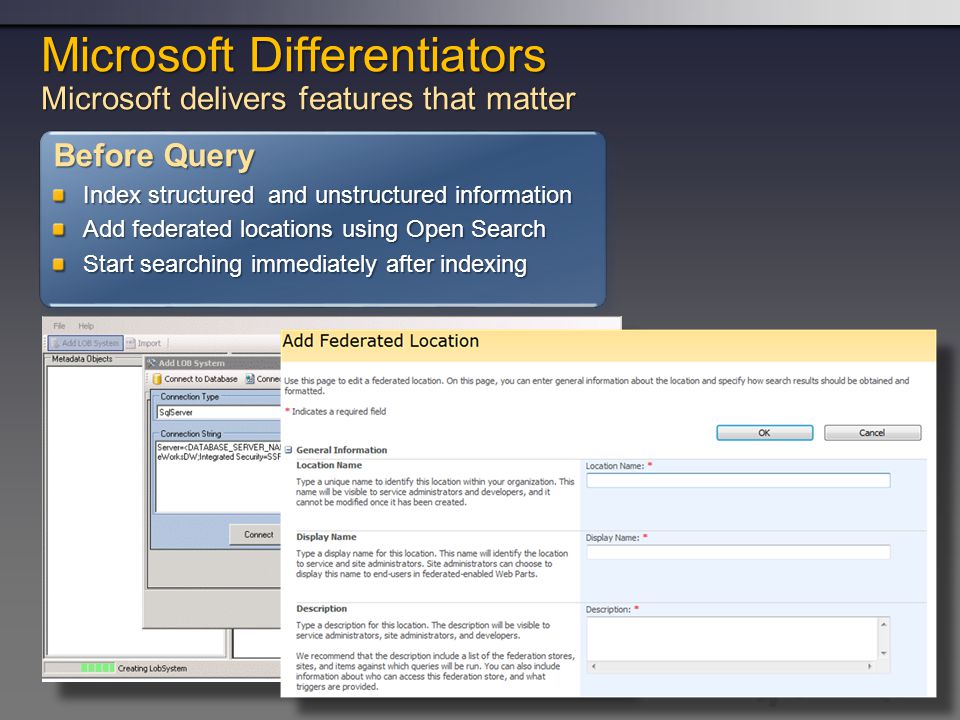Screen dimensions: 960x720
Task: Click inside the Connection String text box
Action: (x=218, y=476)
